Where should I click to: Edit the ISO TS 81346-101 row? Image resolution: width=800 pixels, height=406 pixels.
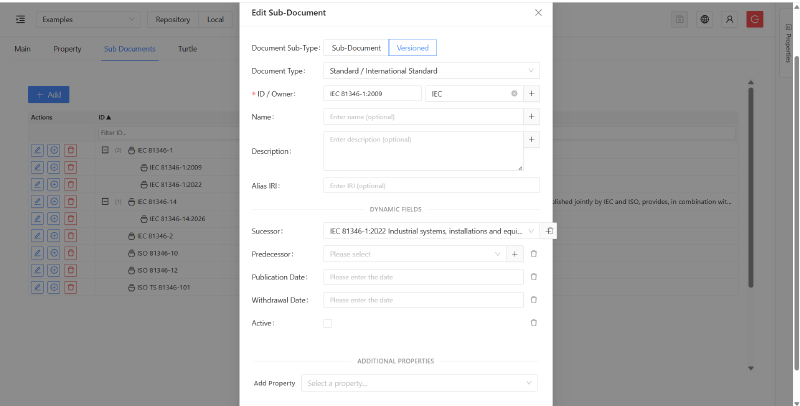tap(37, 287)
